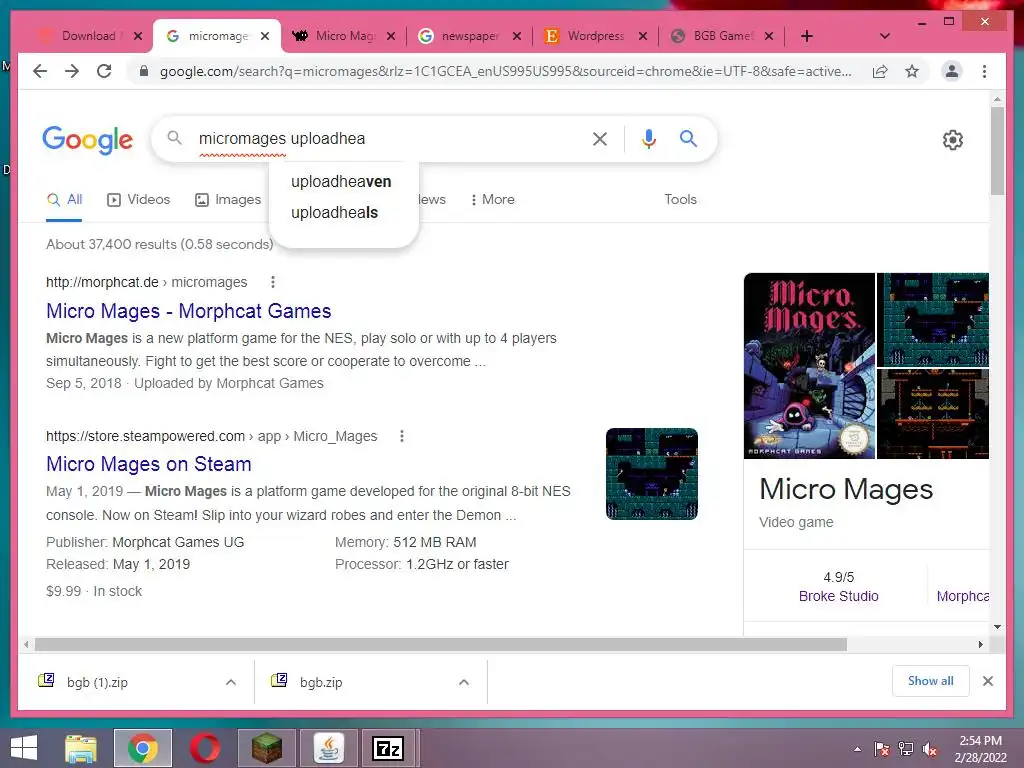
Task: Click the address bar URL
Action: [505, 71]
